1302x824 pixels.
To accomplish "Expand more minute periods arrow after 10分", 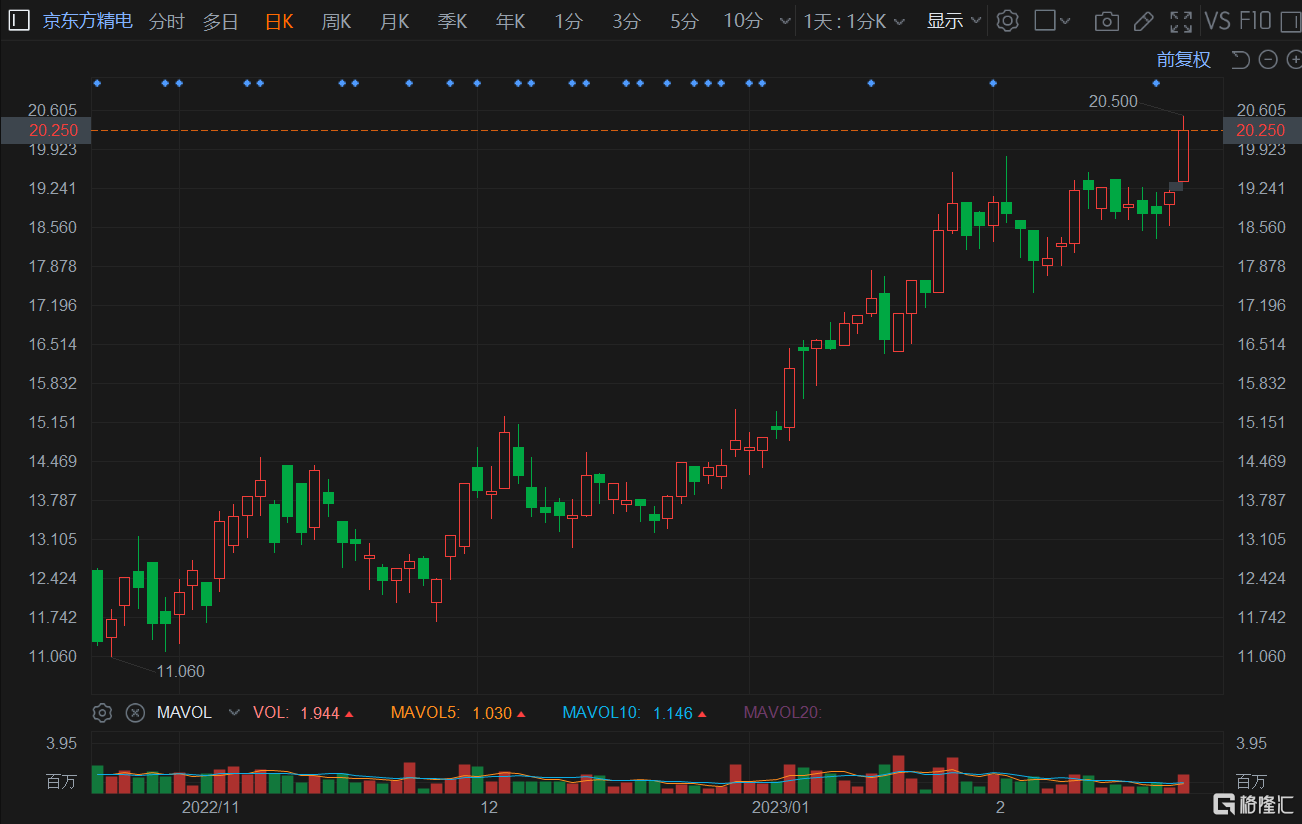I will click(x=785, y=21).
